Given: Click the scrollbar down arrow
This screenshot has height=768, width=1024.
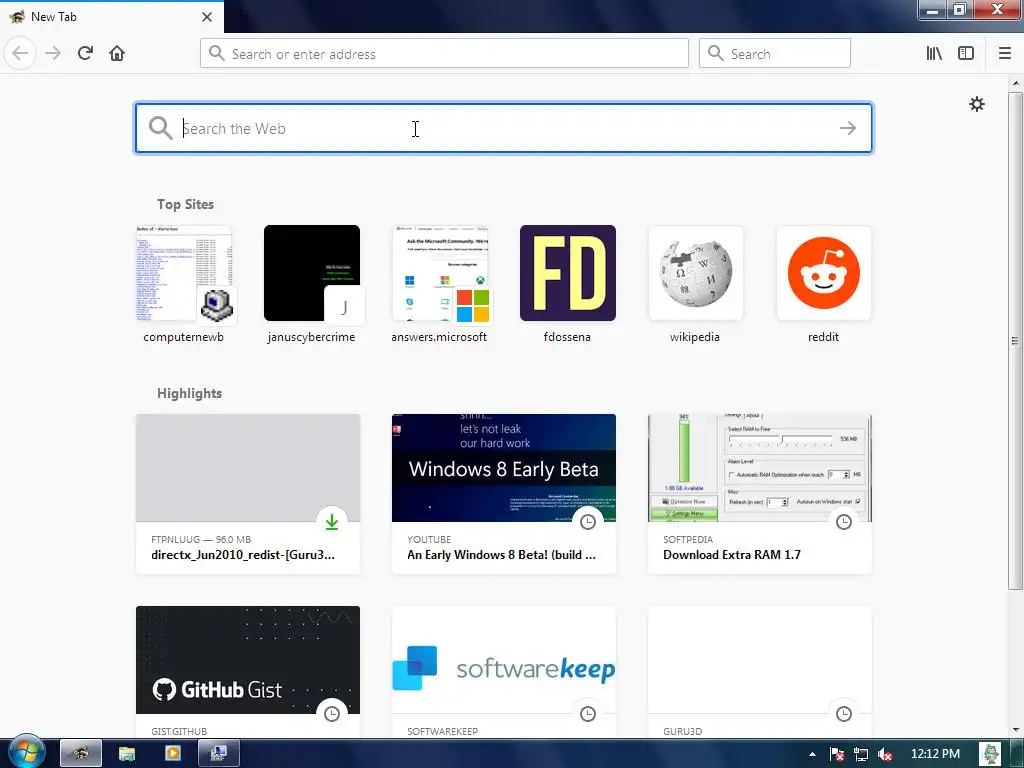Looking at the screenshot, I should click(1016, 730).
